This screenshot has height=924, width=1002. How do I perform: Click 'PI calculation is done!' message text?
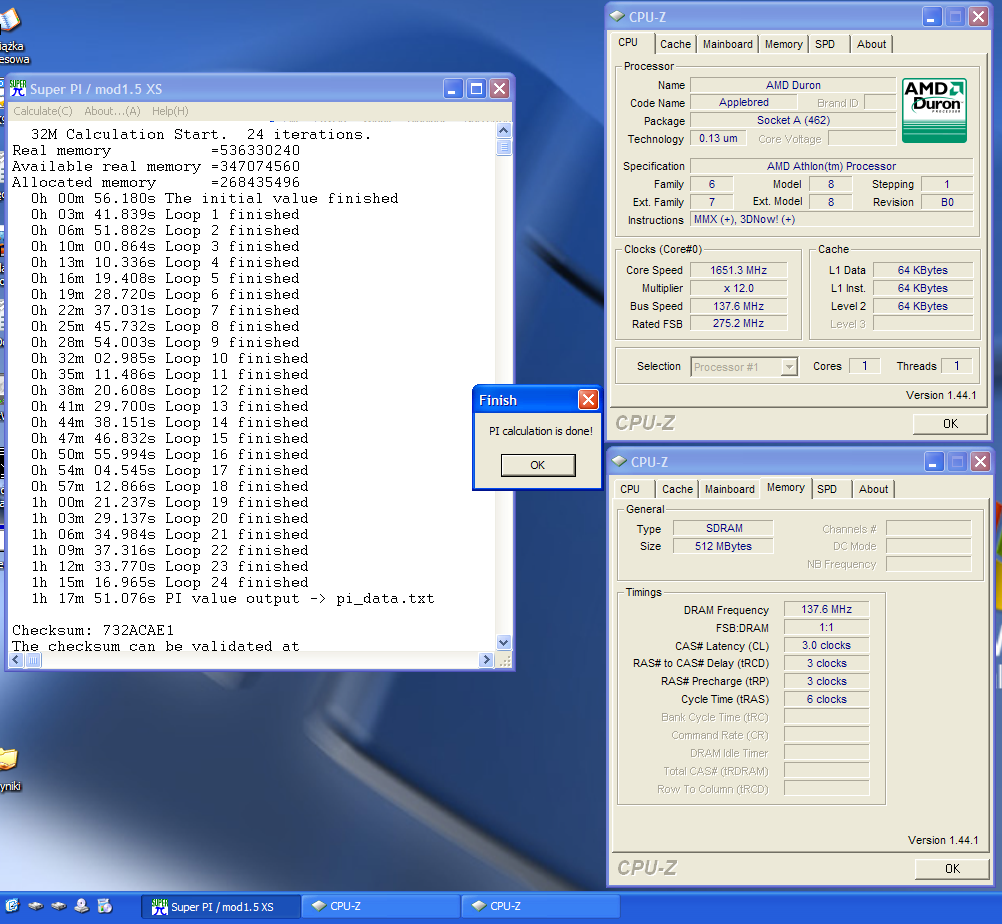[541, 431]
